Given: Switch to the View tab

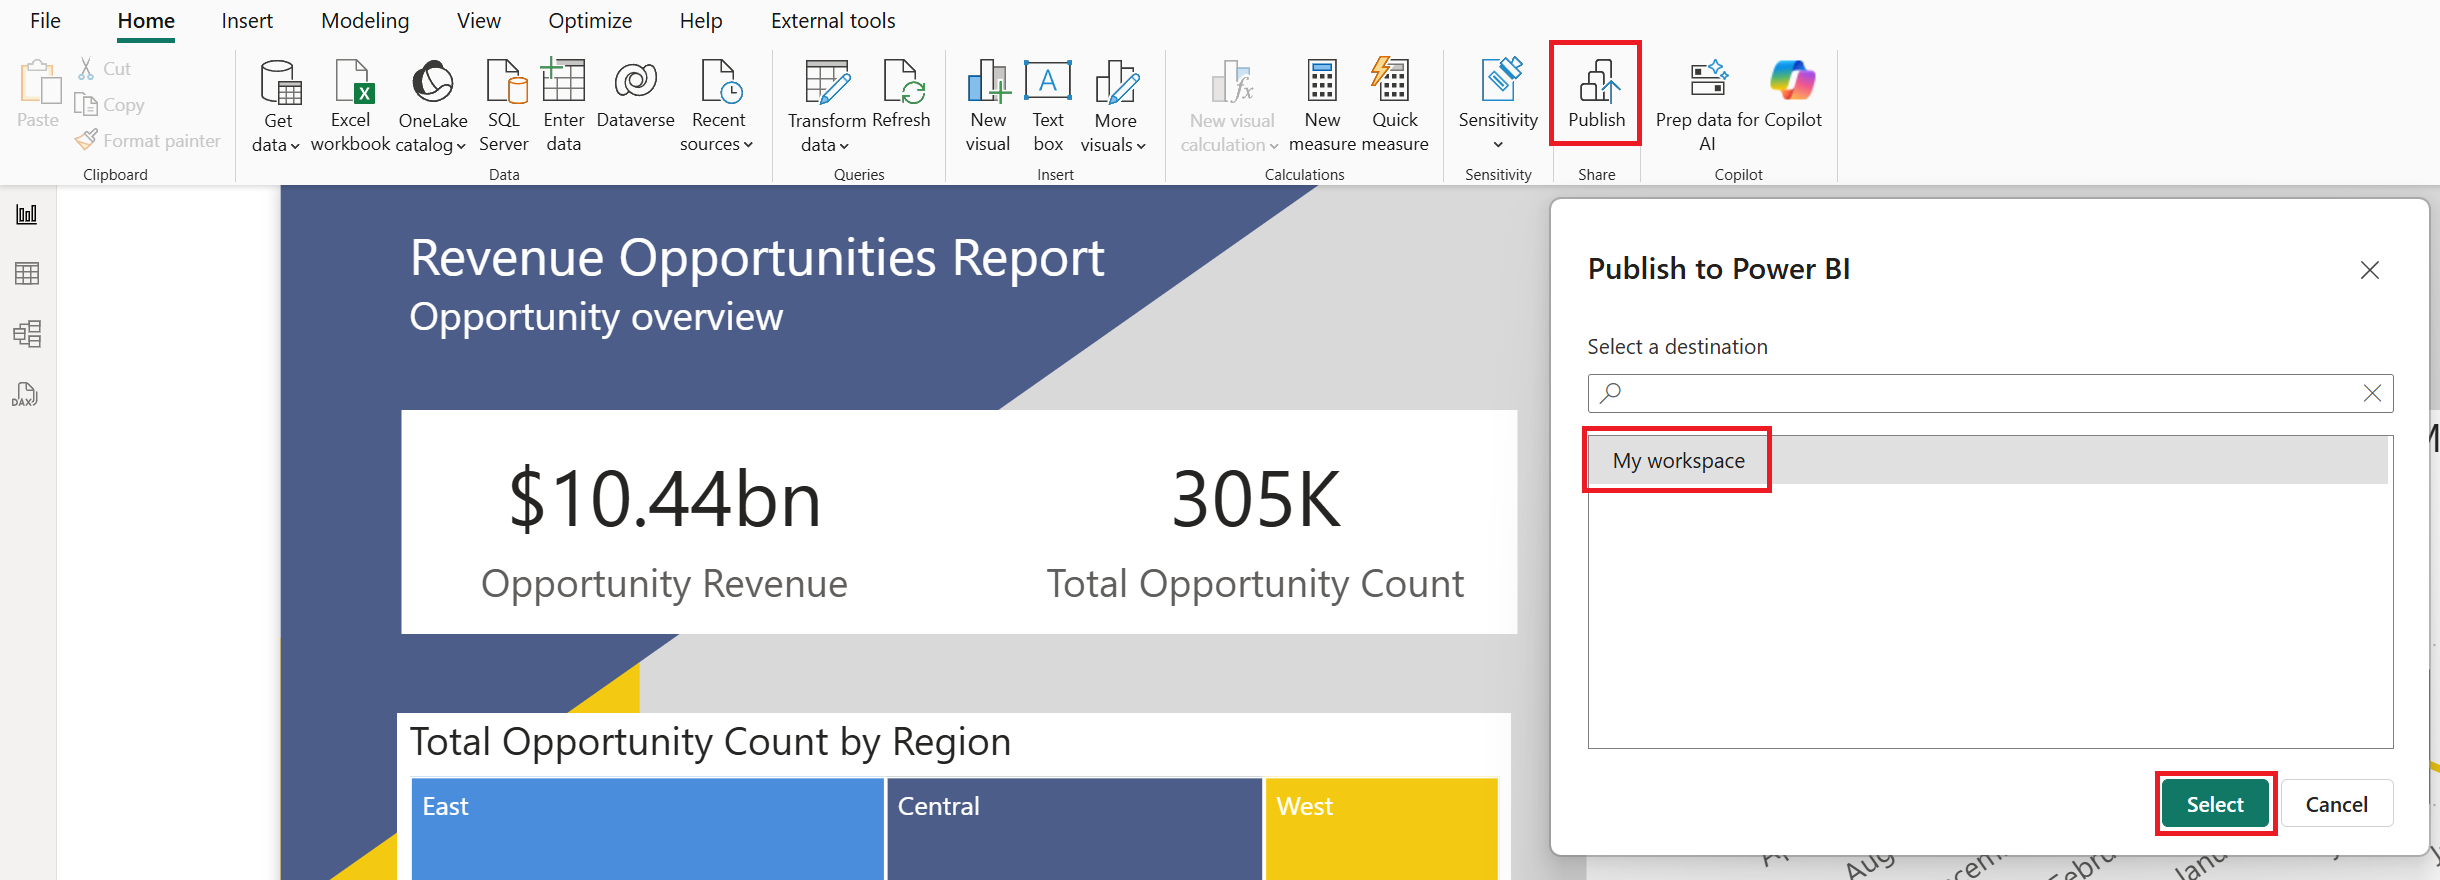Looking at the screenshot, I should tap(479, 21).
